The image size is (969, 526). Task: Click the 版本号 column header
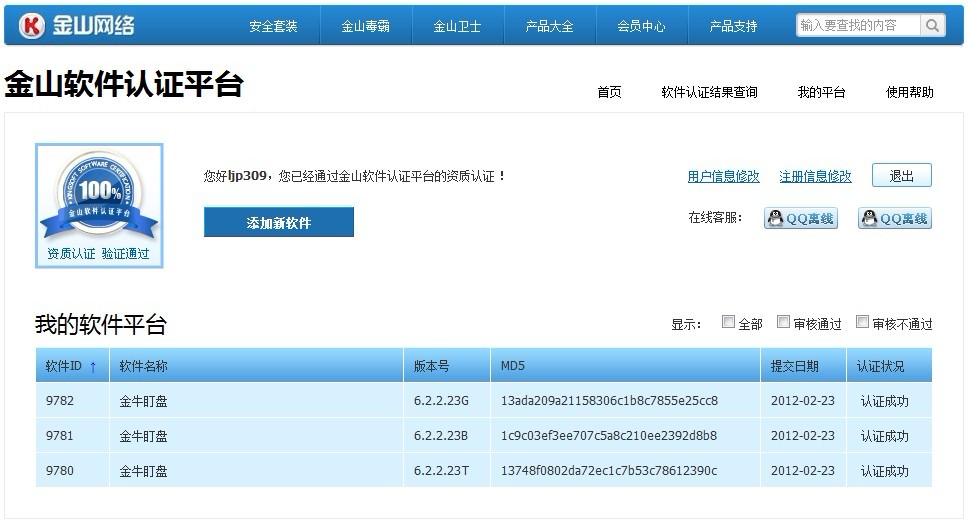tap(447, 365)
